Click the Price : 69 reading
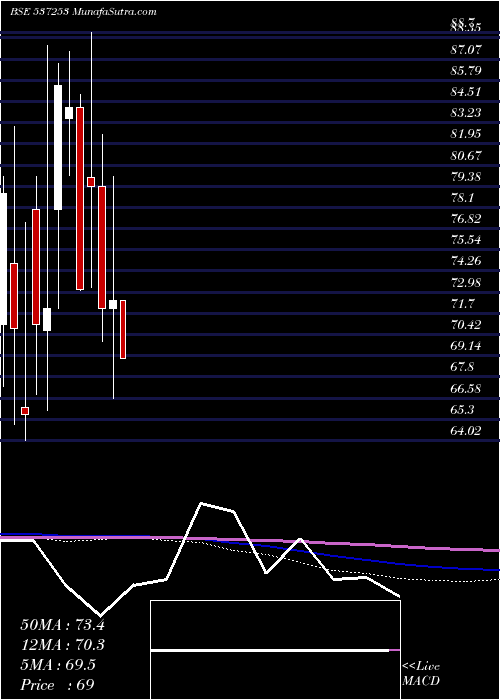The height and width of the screenshot is (700, 500). click(57, 685)
